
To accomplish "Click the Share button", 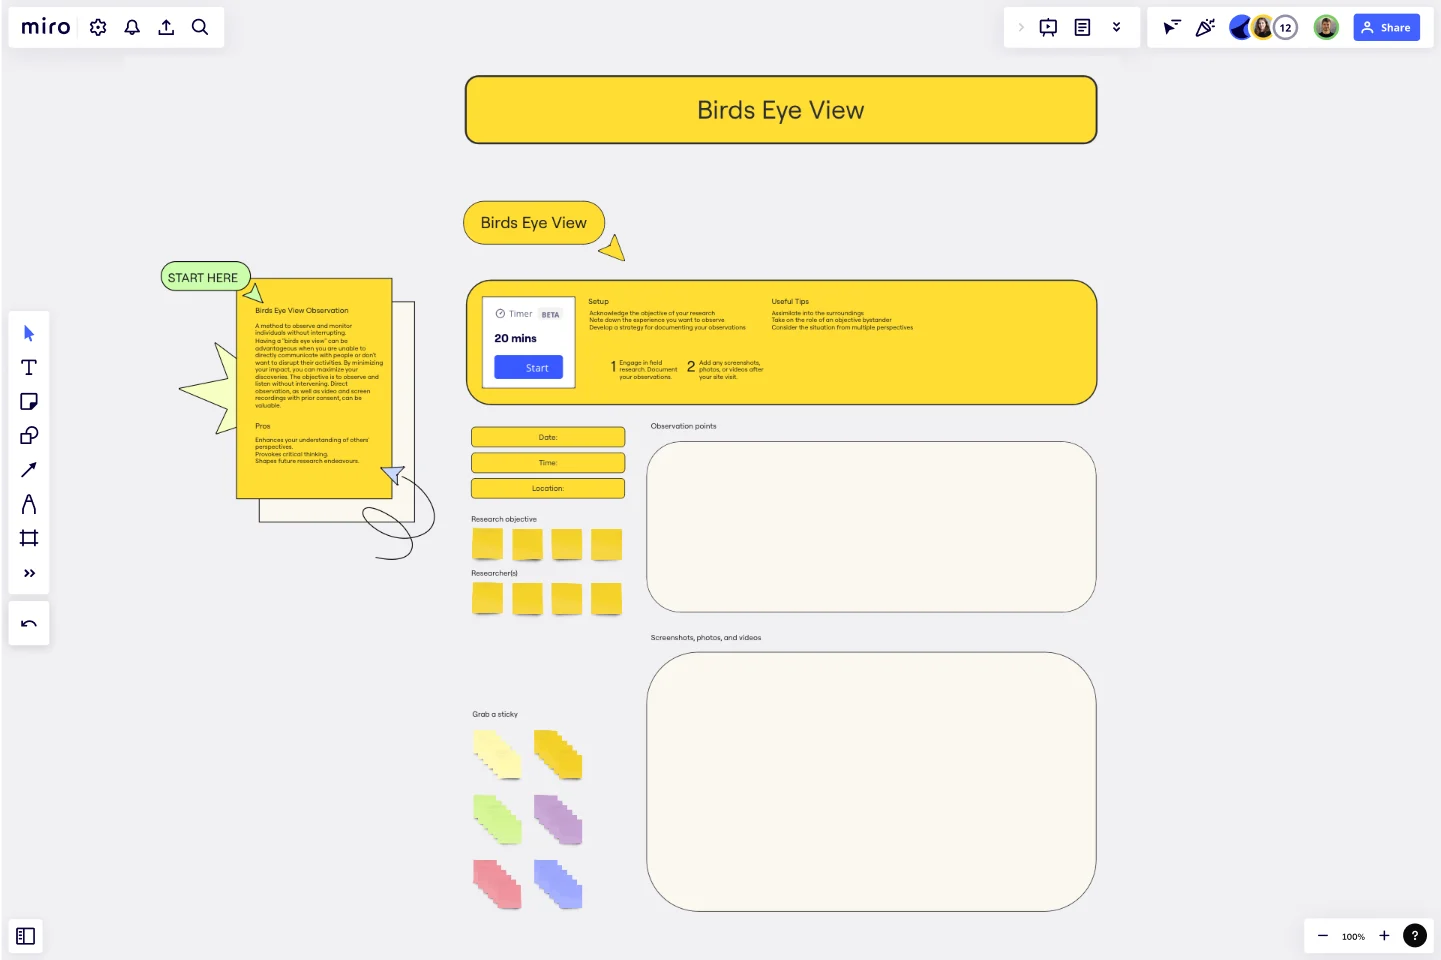I will pyautogui.click(x=1386, y=27).
